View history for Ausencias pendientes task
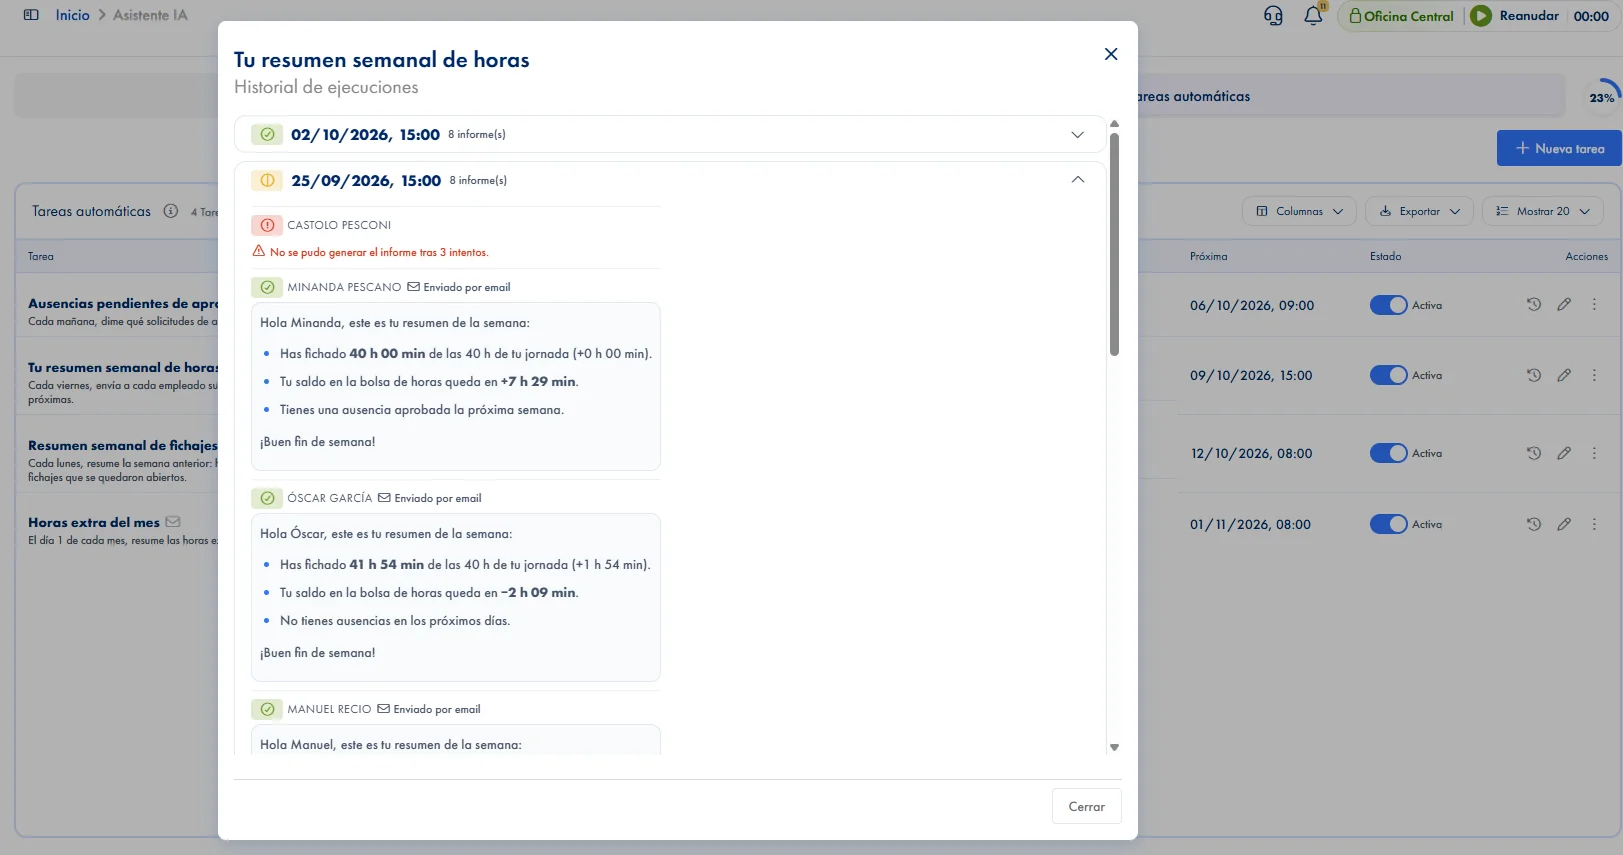The width and height of the screenshot is (1623, 855). (1533, 304)
